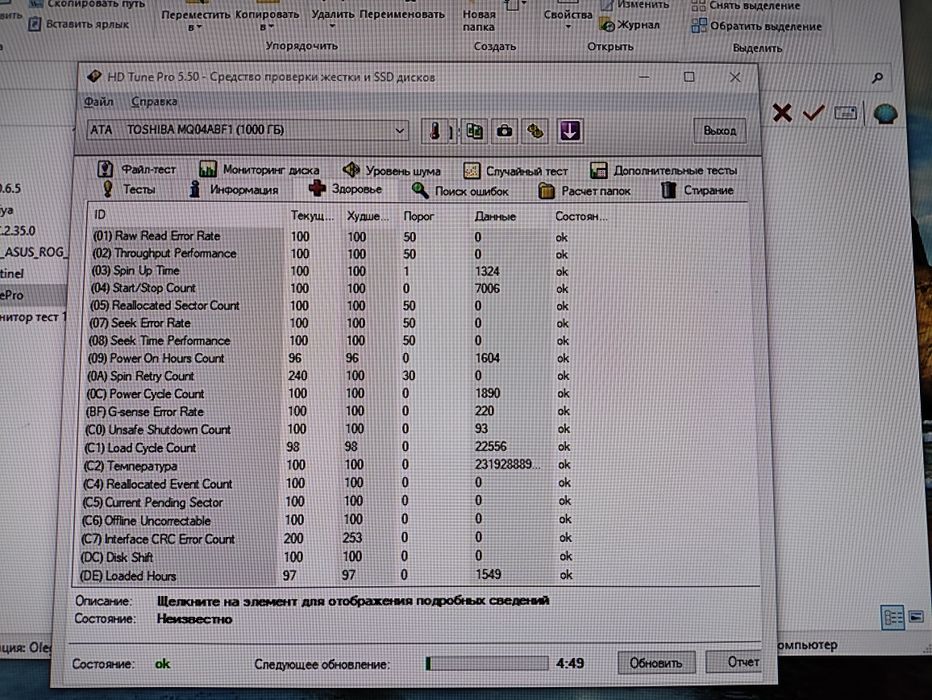Viewport: 932px width, 700px height.
Task: Click Обратить выделение in Explorer ribbon
Action: pos(757,26)
